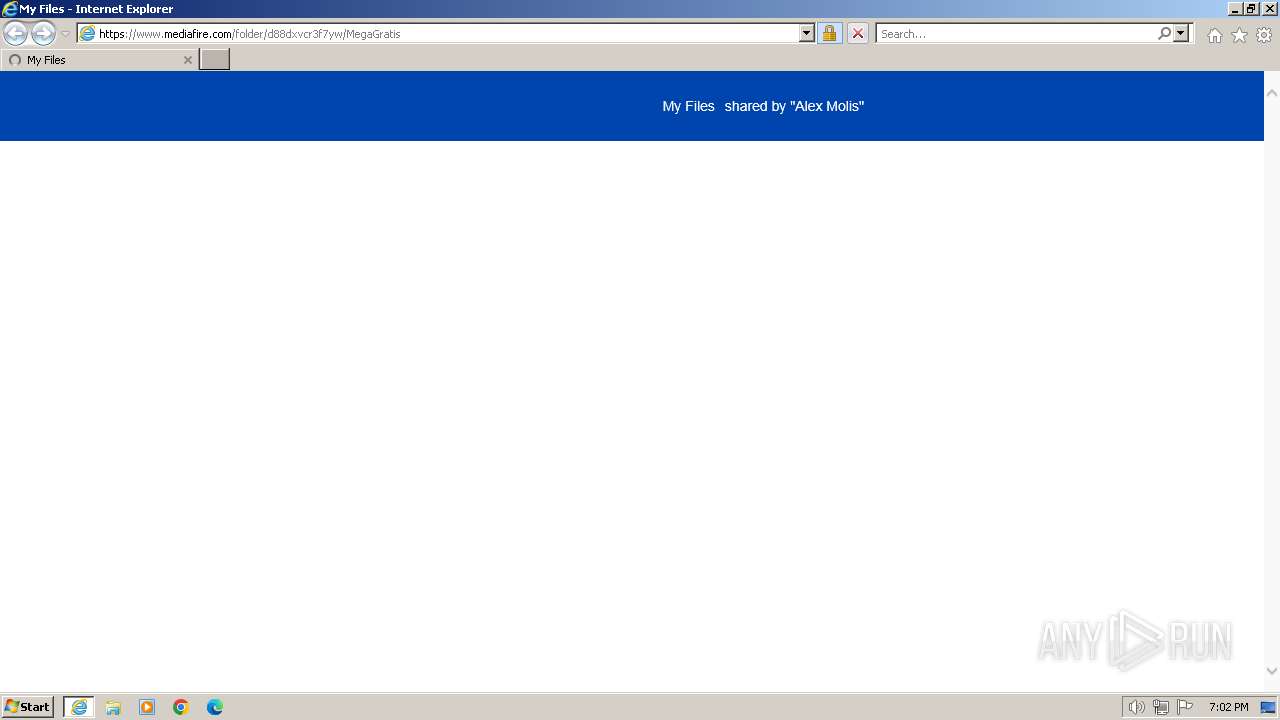Viewport: 1280px width, 720px height.
Task: Open Windows Explorer folder in taskbar
Action: point(113,707)
